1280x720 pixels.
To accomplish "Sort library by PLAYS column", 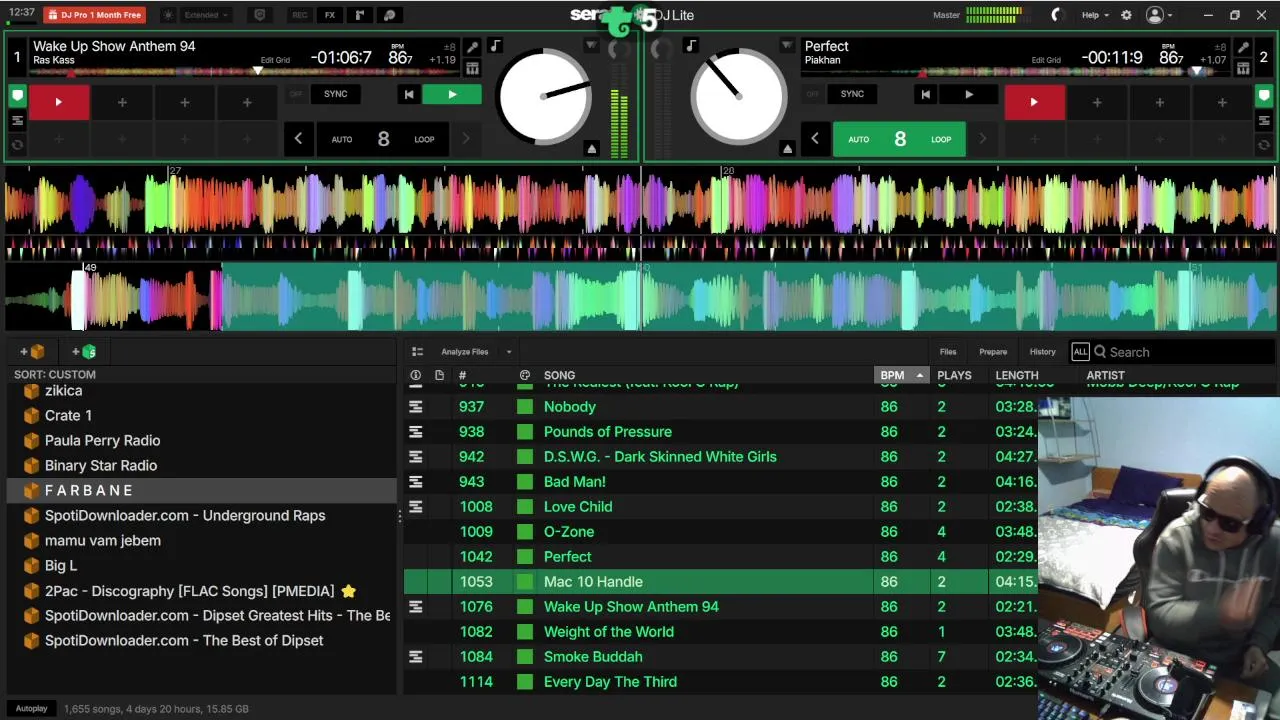I will (954, 375).
